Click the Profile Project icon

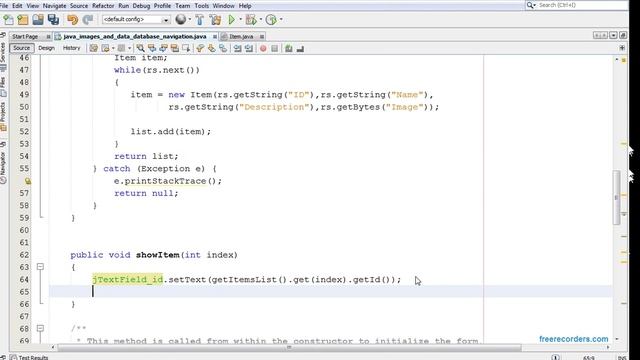click(271, 20)
